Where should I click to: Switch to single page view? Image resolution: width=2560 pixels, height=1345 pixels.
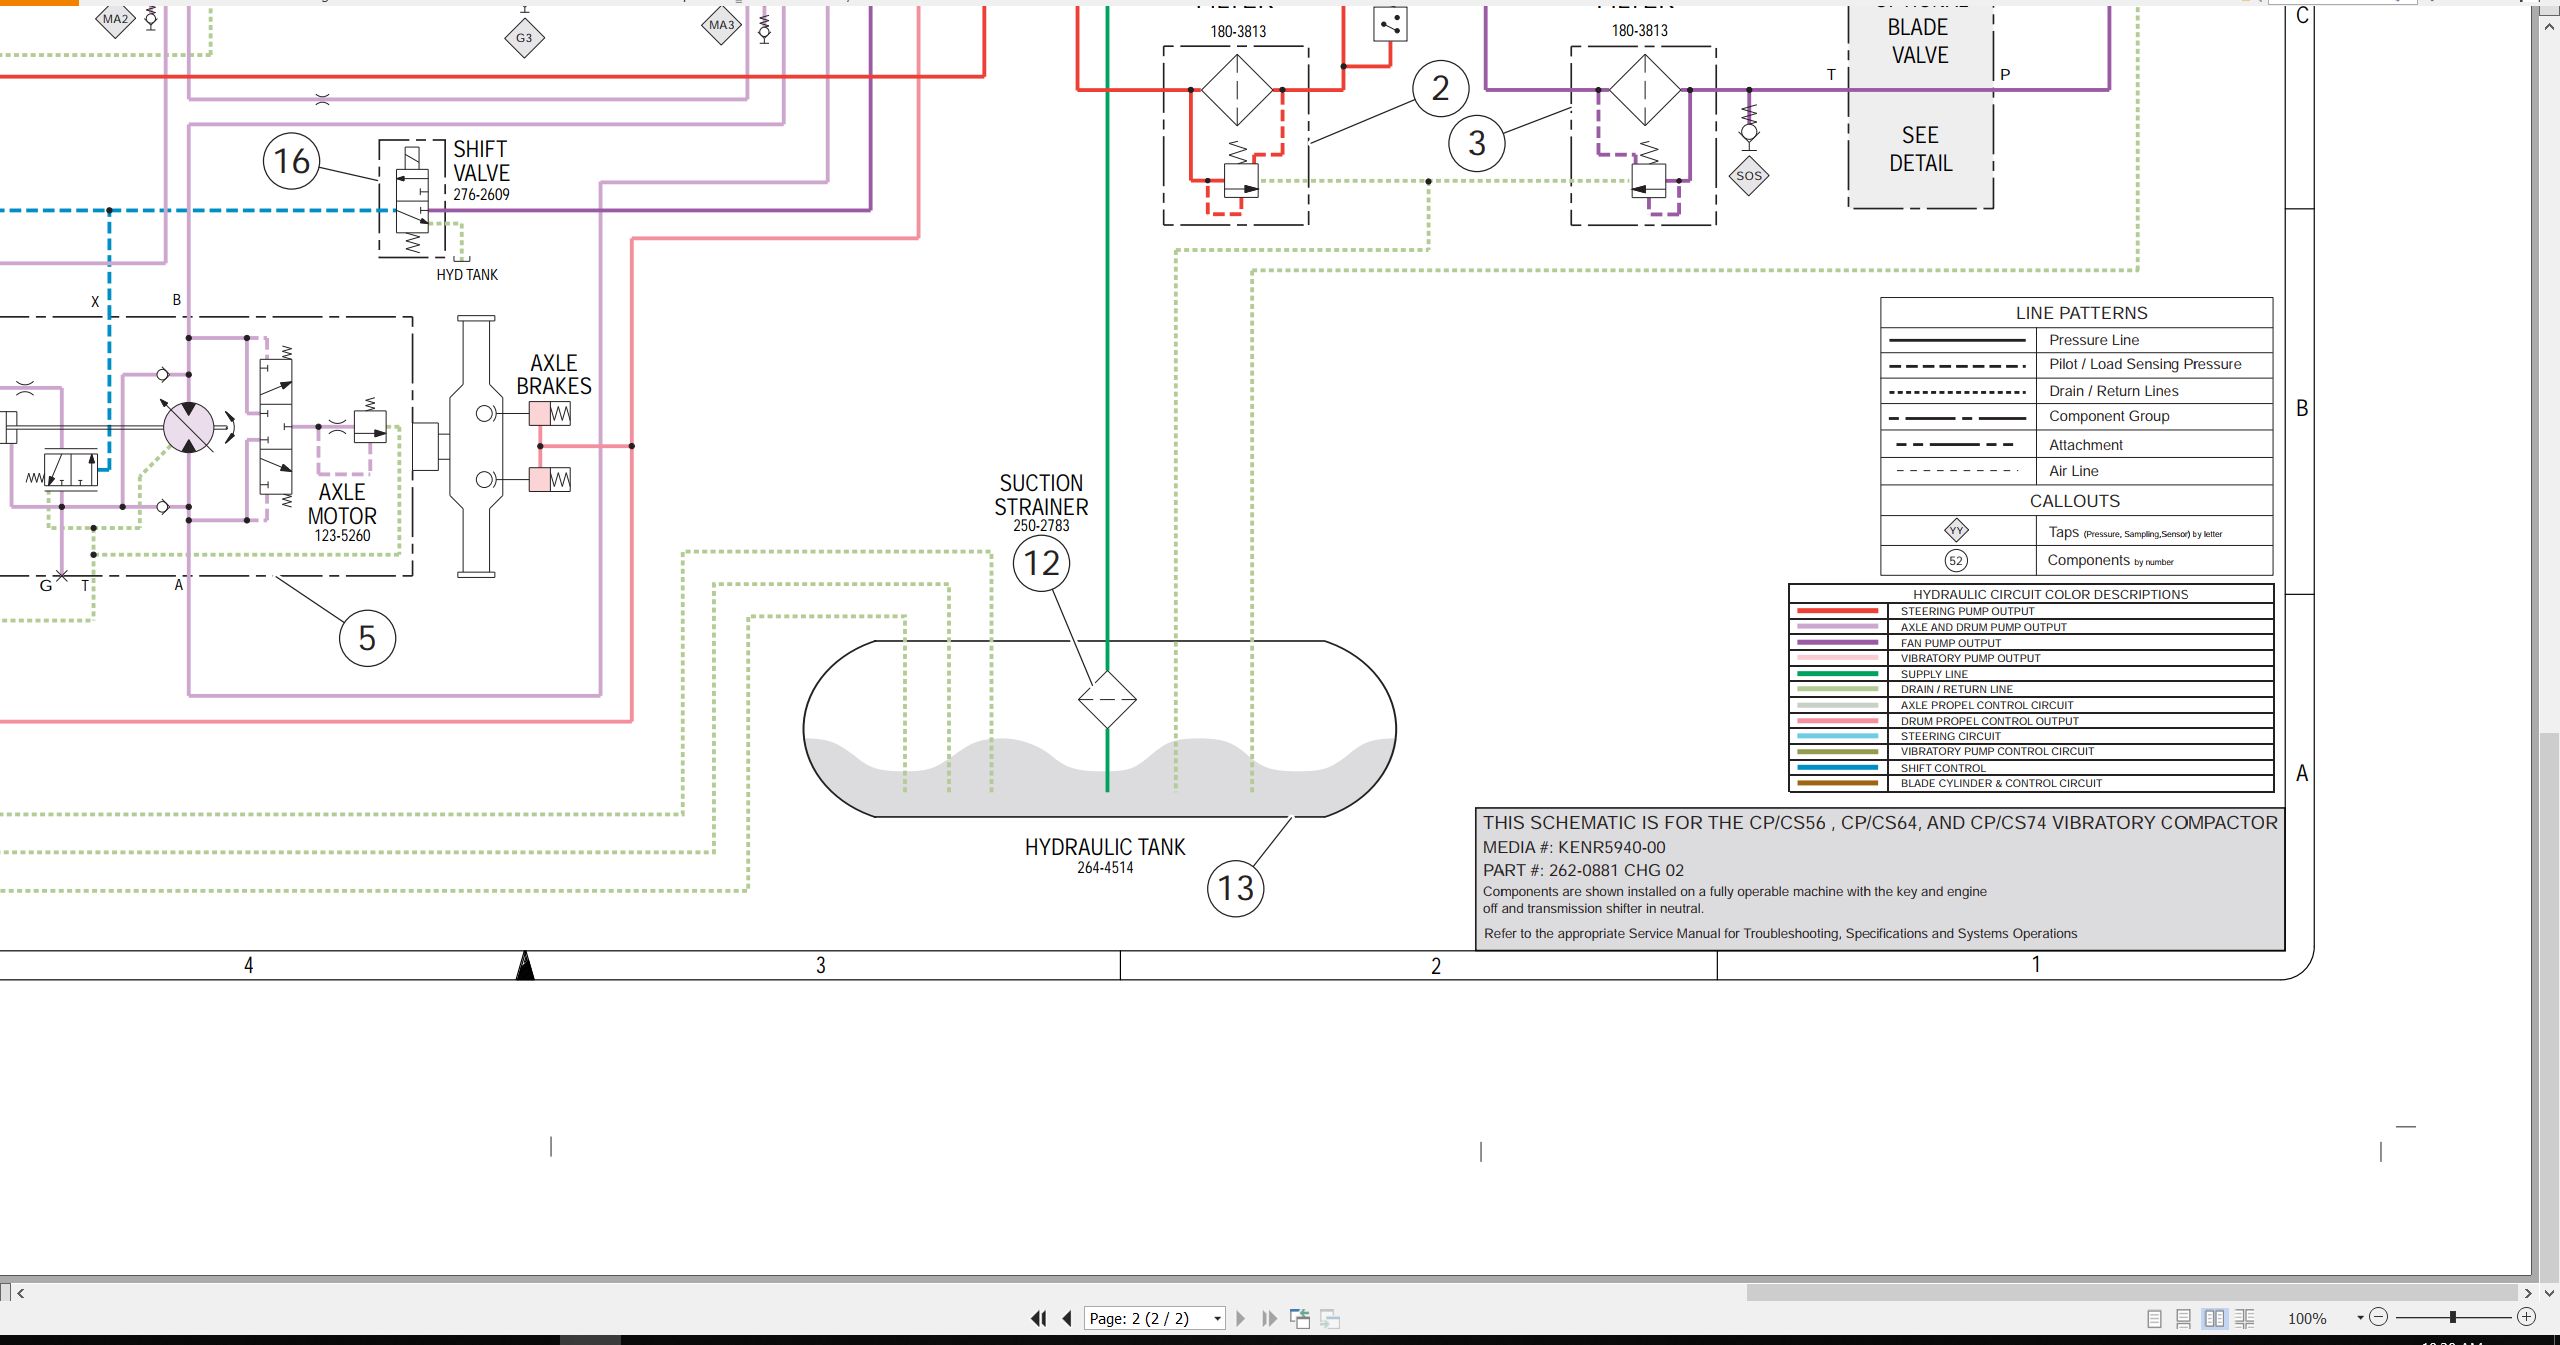tap(2155, 1318)
